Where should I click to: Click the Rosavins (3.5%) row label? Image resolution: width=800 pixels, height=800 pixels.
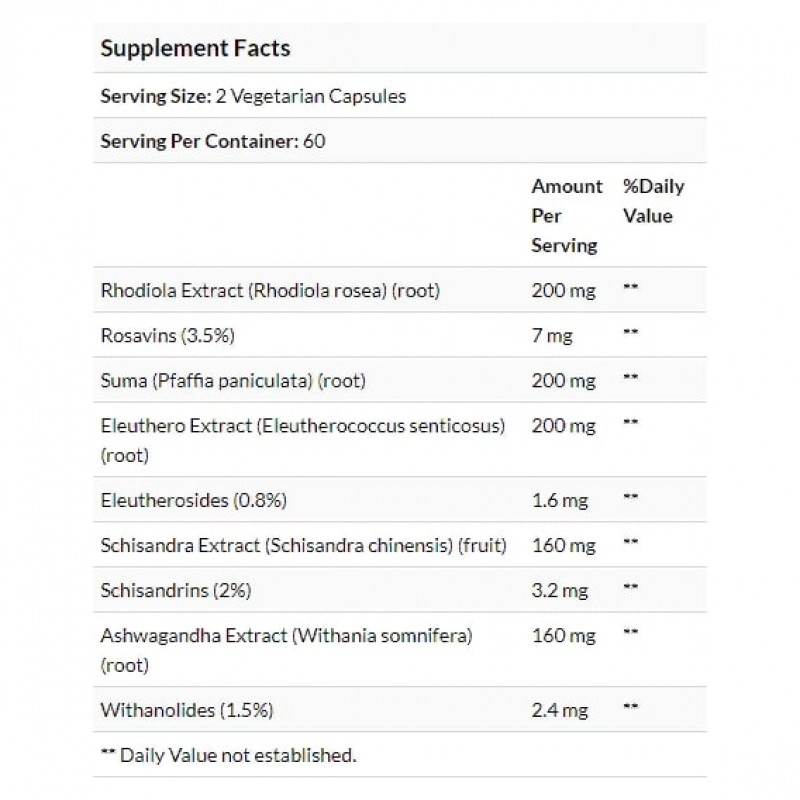[167, 336]
